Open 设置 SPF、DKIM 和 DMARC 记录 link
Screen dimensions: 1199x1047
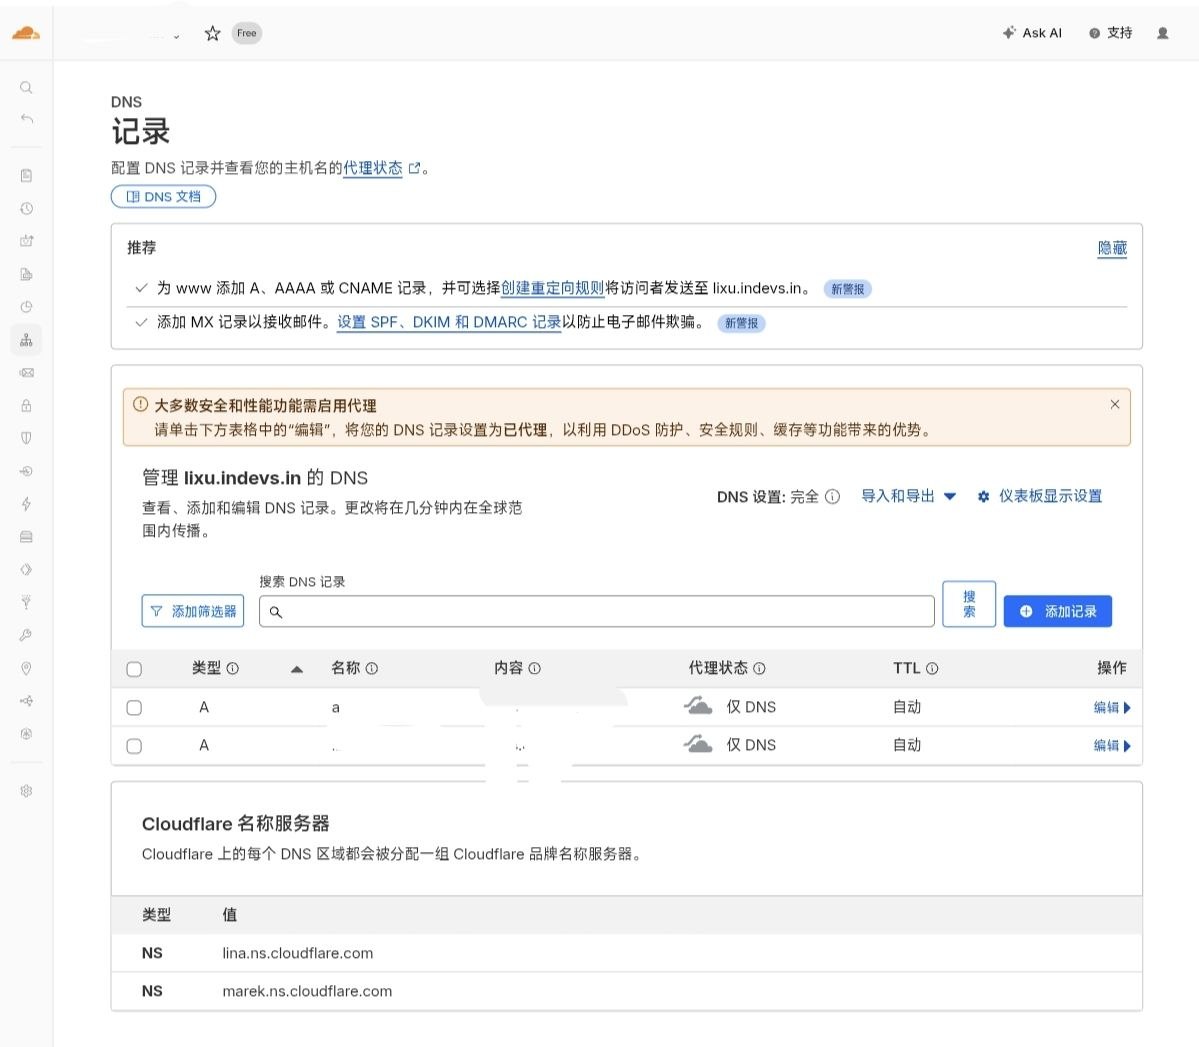(449, 322)
